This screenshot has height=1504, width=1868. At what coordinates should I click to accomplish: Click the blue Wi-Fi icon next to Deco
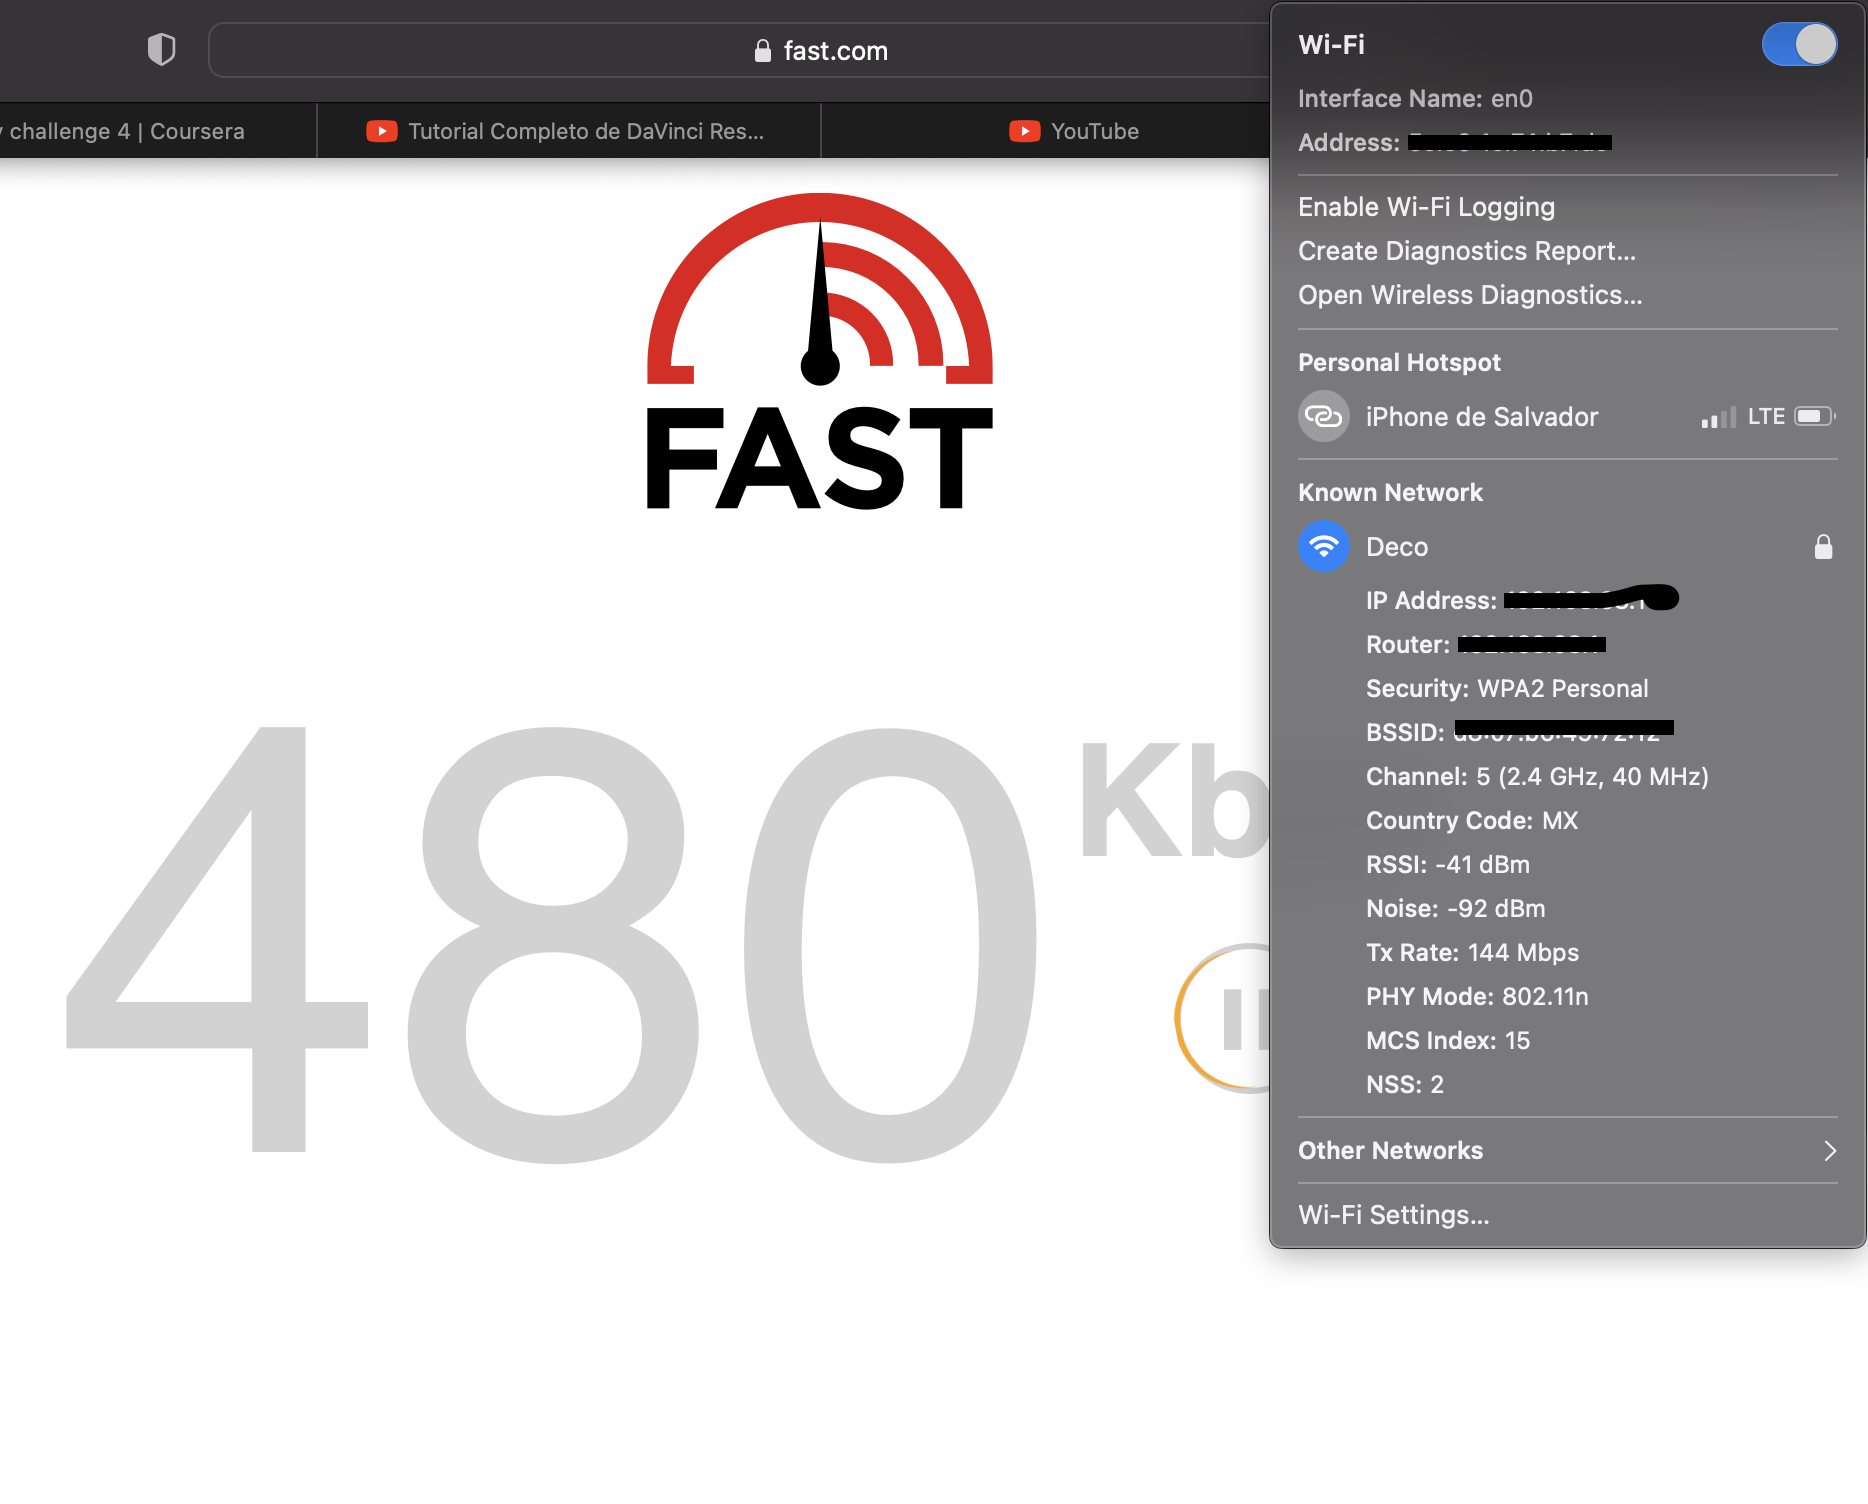1324,546
